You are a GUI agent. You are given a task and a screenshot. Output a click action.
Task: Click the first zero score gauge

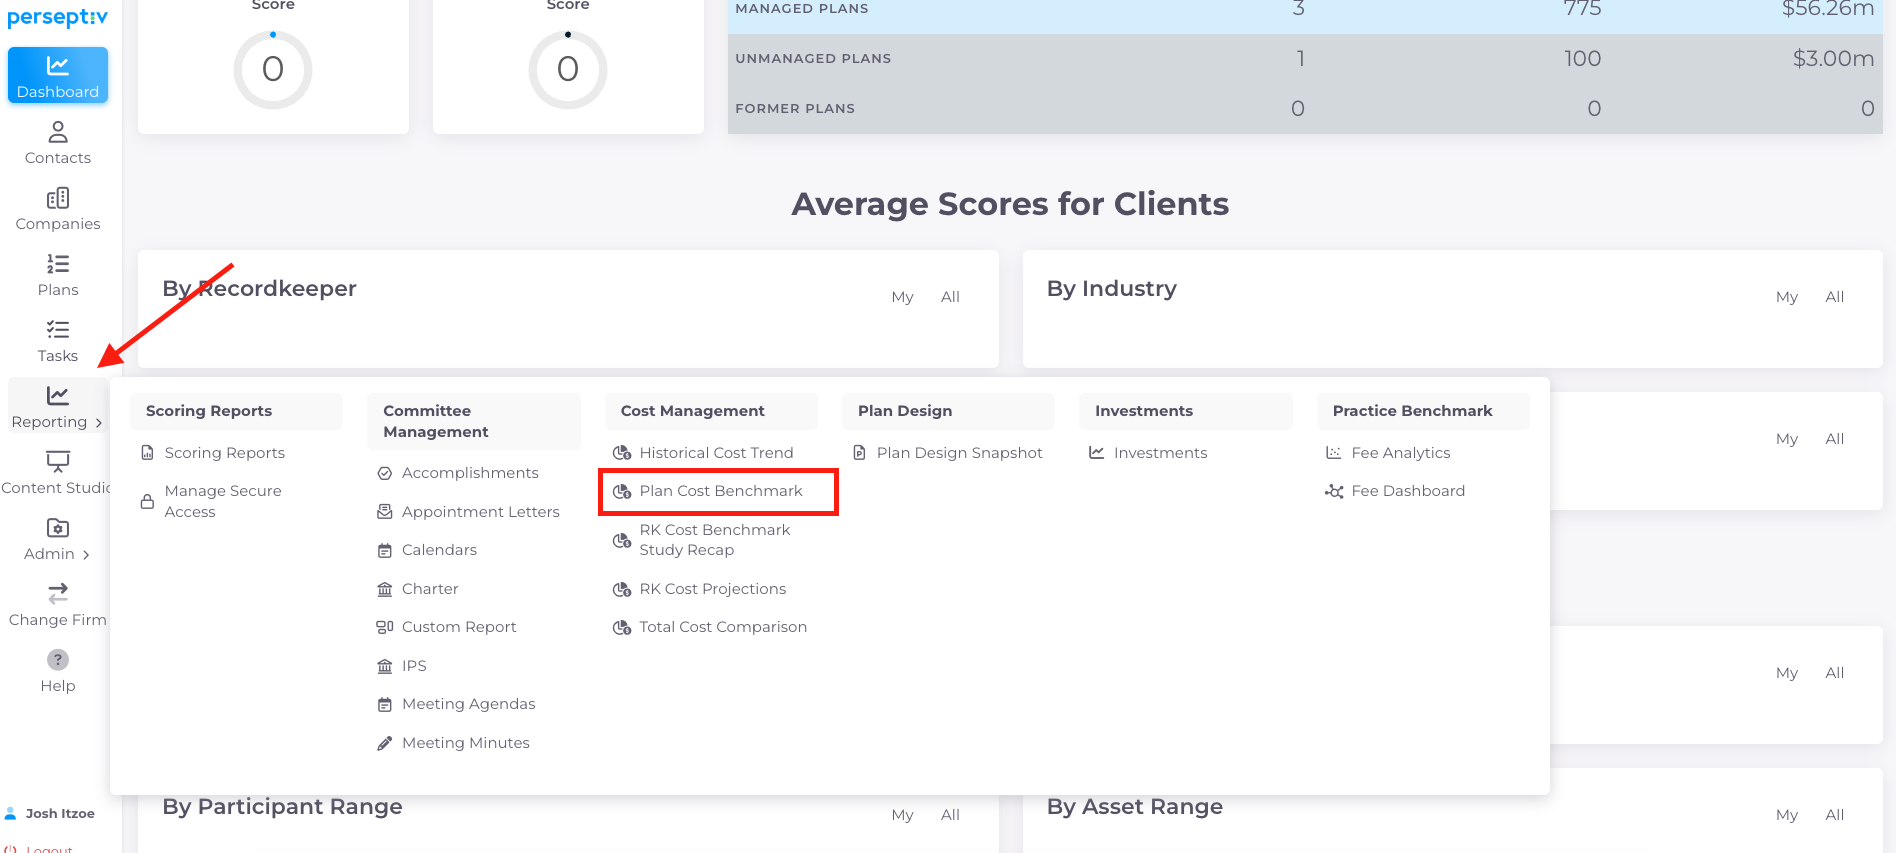pos(273,69)
